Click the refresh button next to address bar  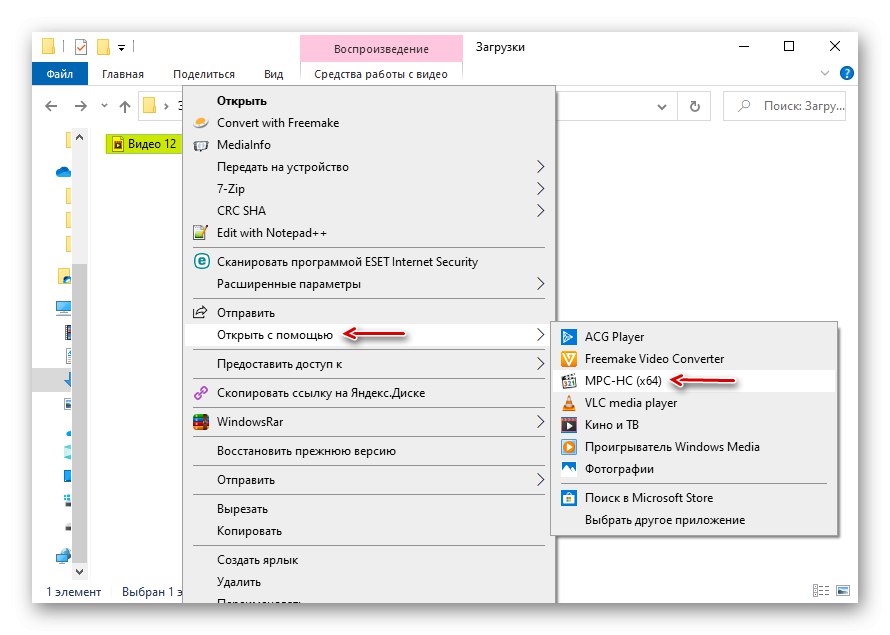tap(694, 106)
